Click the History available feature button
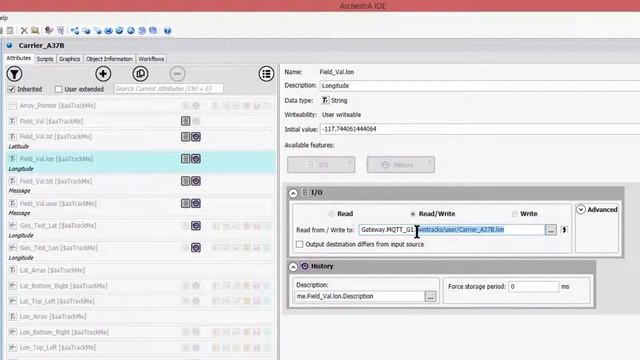Screen dimensions: 640x360 click(401, 164)
